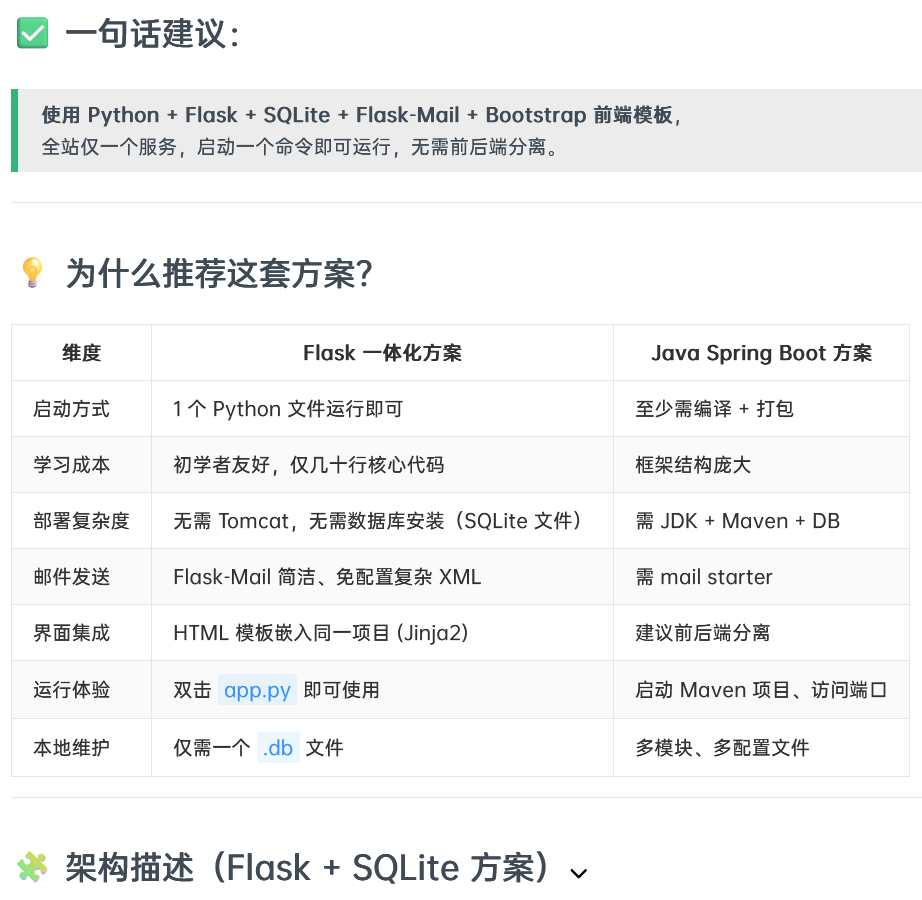Screen dimensions: 922x900
Task: Click the quote line 全站仅一个服务
Action: coord(300,147)
